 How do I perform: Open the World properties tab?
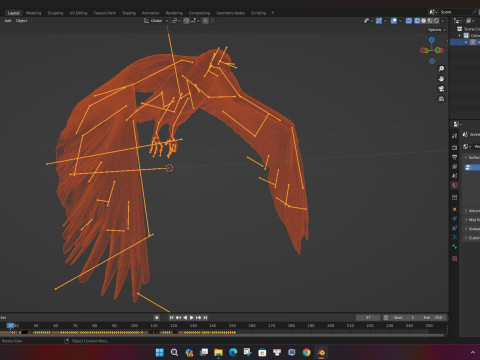(454, 185)
